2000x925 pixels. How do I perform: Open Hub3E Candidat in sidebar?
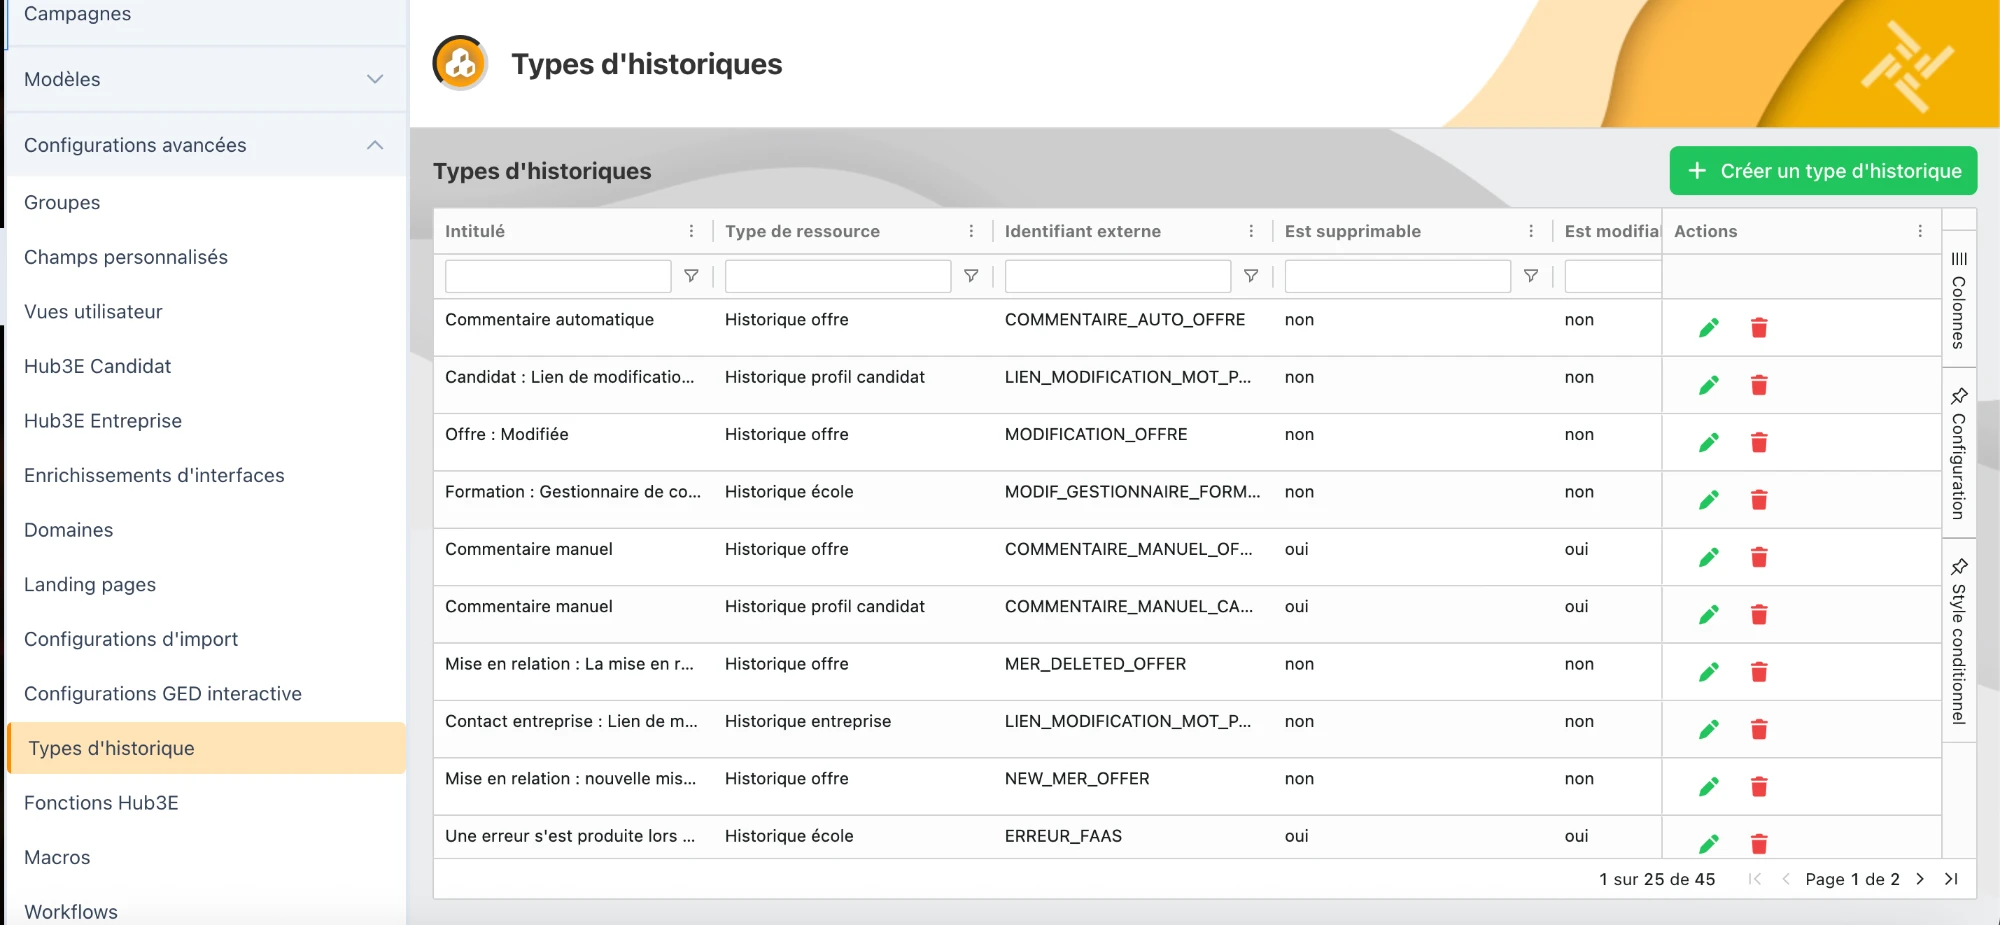(98, 366)
